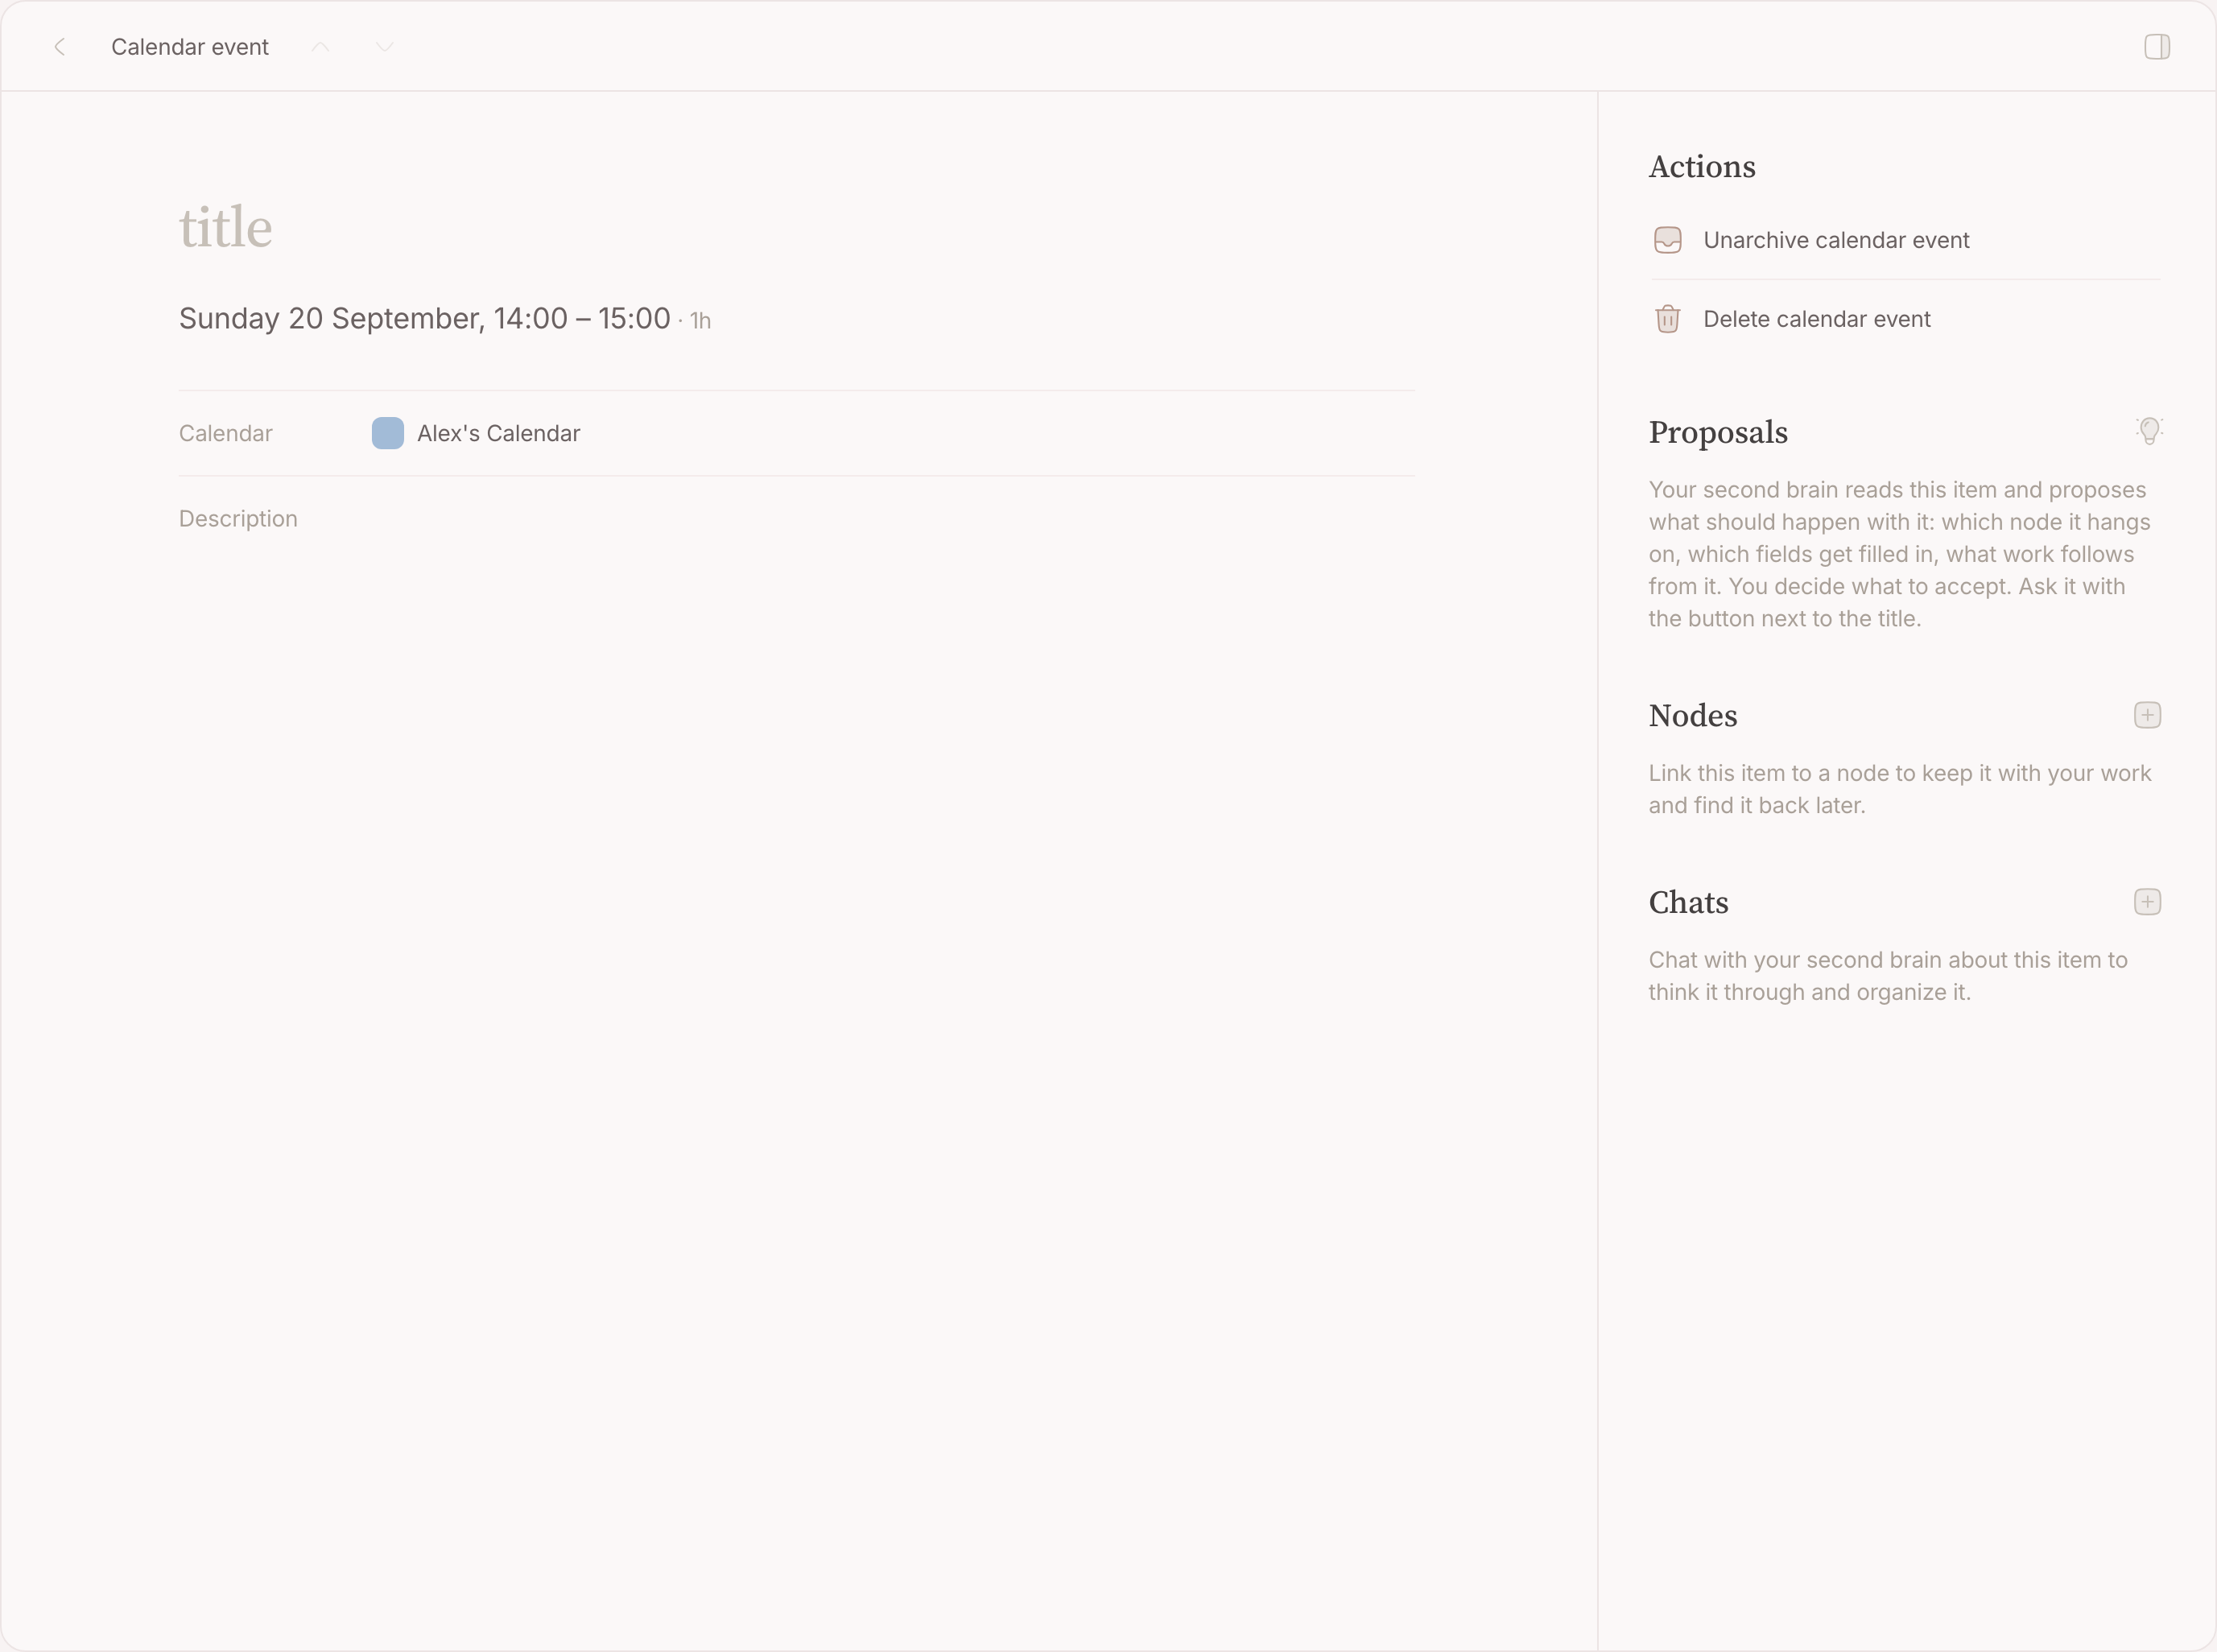This screenshot has width=2217, height=1652.
Task: Jump to previous item with up chevron
Action: click(320, 47)
